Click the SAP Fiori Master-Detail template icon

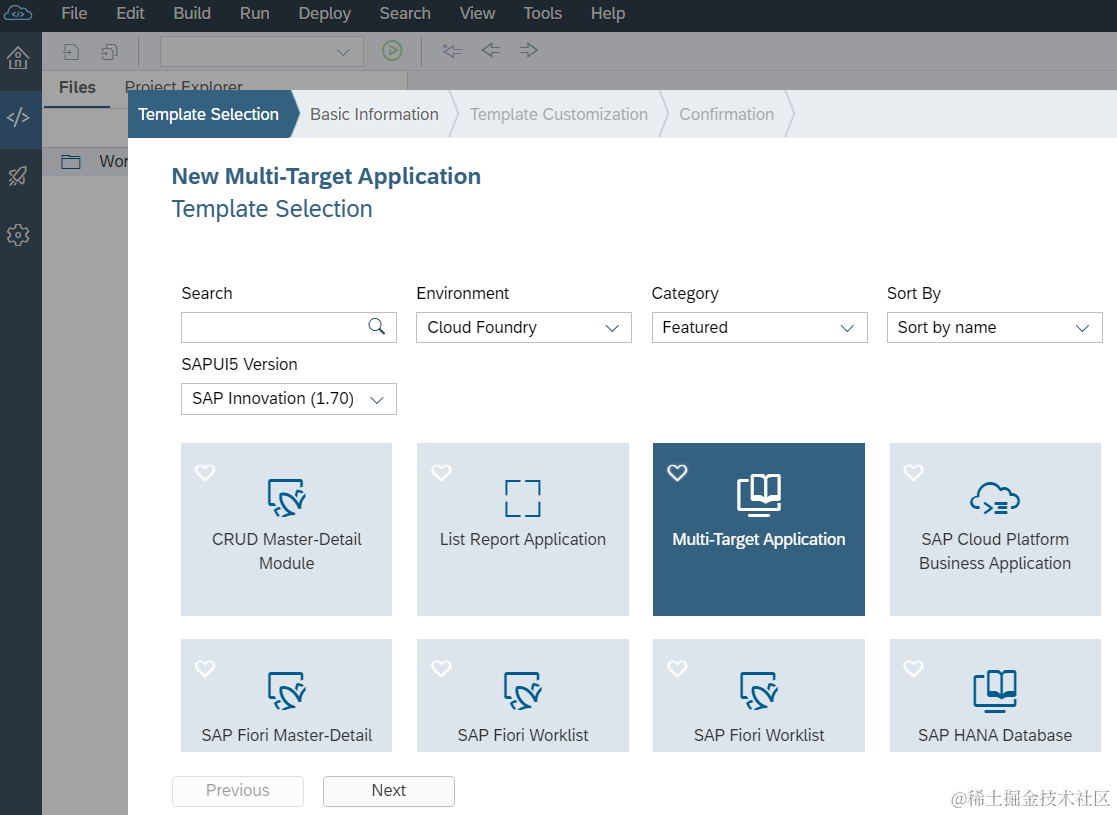pyautogui.click(x=286, y=690)
